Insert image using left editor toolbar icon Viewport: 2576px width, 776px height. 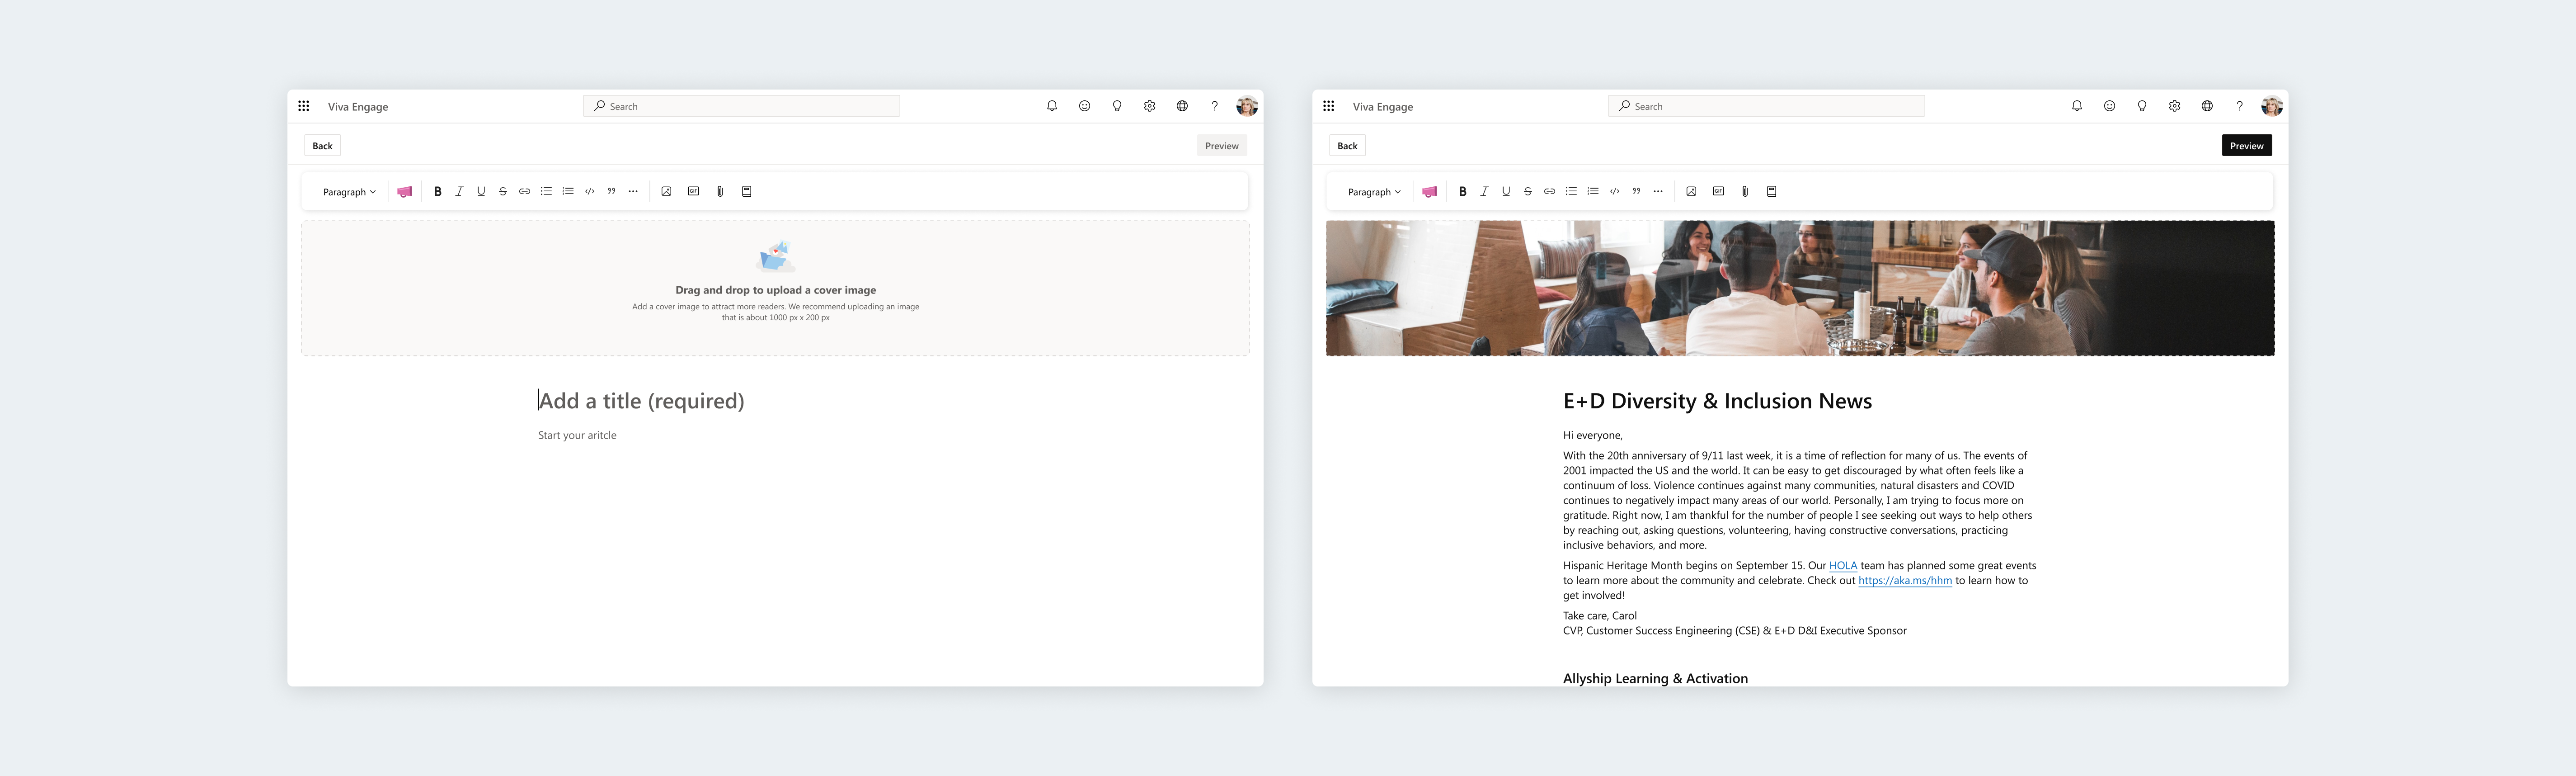coord(666,191)
